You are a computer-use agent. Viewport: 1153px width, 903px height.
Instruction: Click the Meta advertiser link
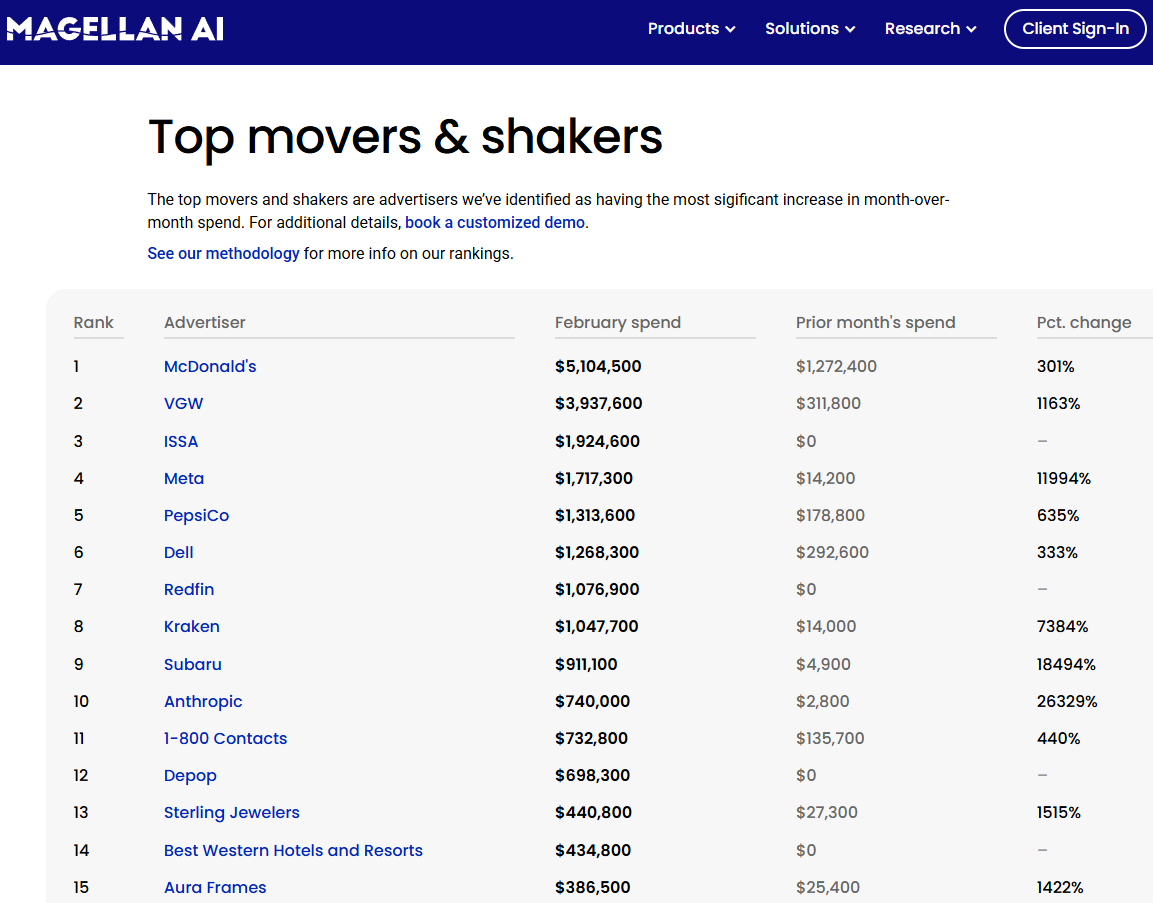pyautogui.click(x=184, y=479)
